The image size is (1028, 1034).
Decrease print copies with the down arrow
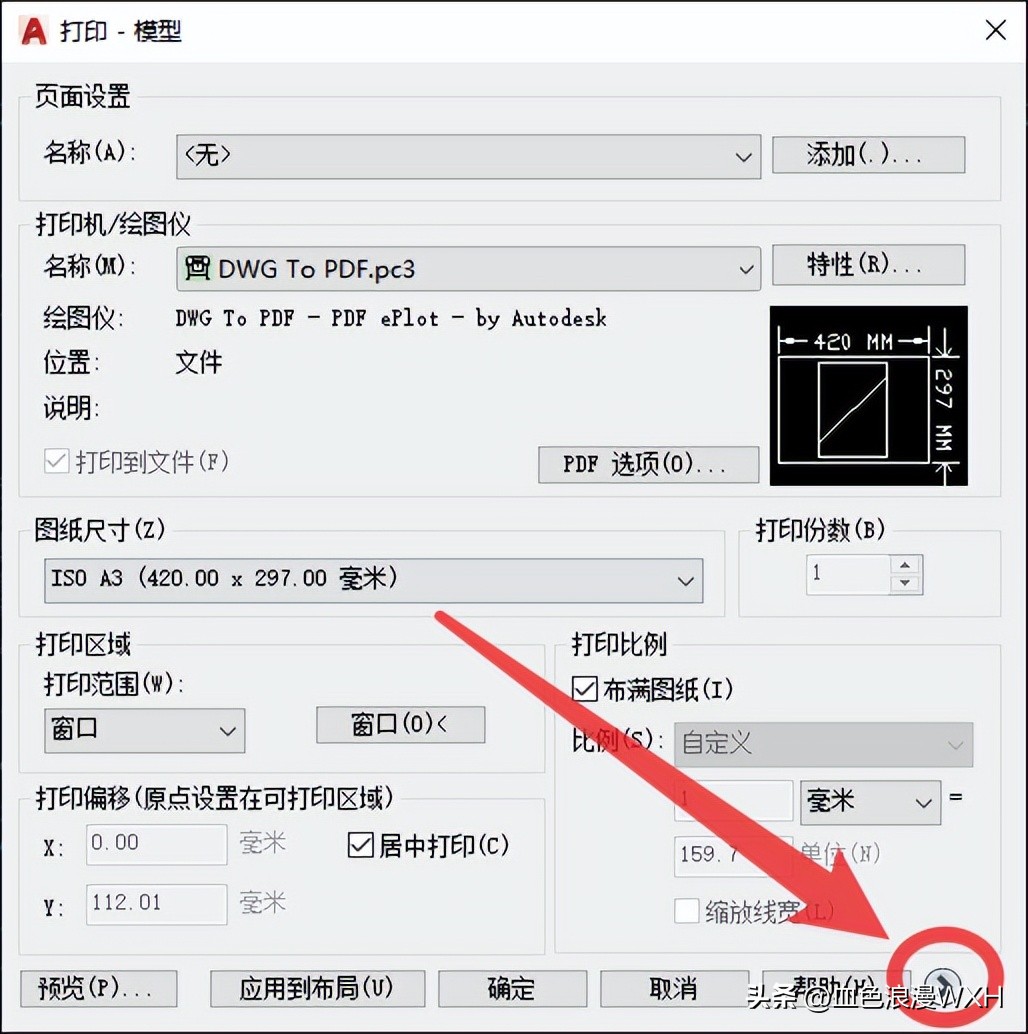905,584
